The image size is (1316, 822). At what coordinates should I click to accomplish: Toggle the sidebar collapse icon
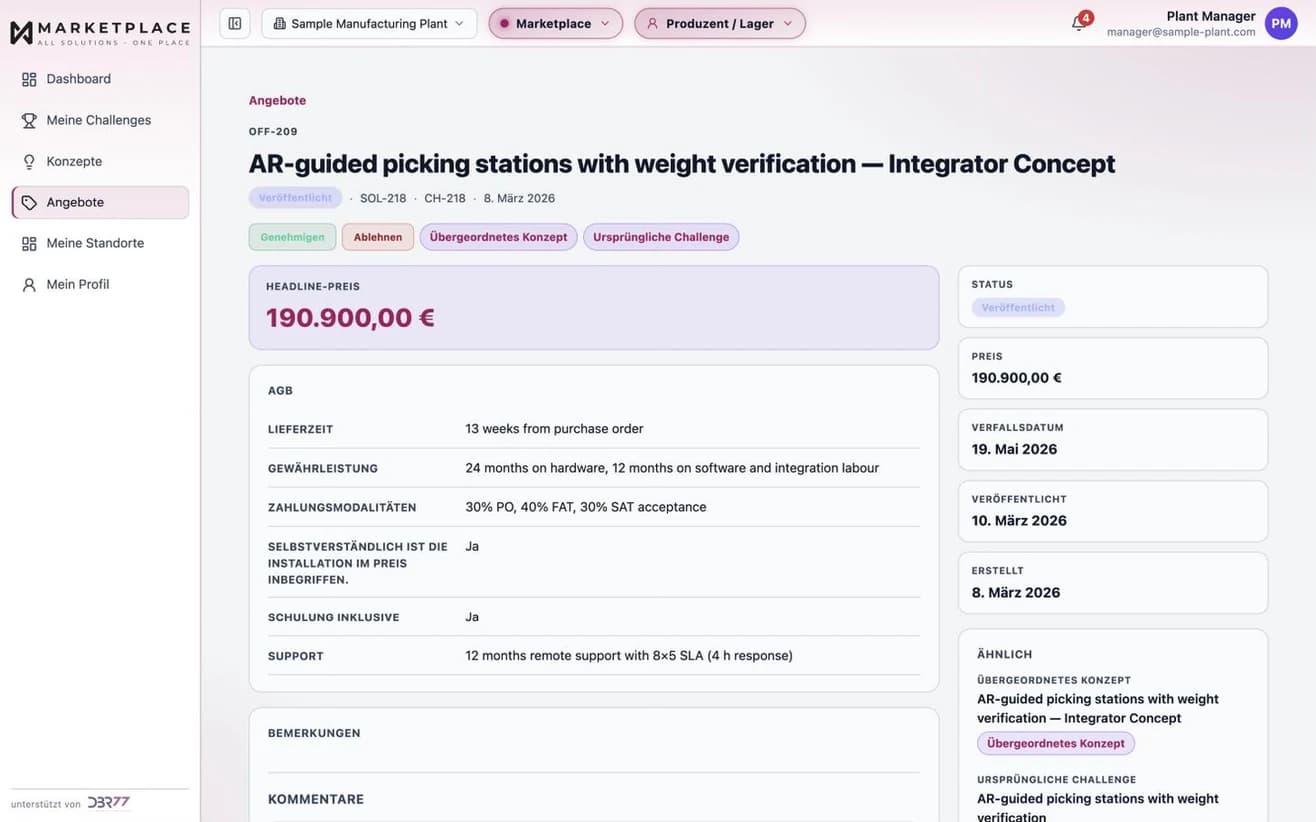[235, 23]
